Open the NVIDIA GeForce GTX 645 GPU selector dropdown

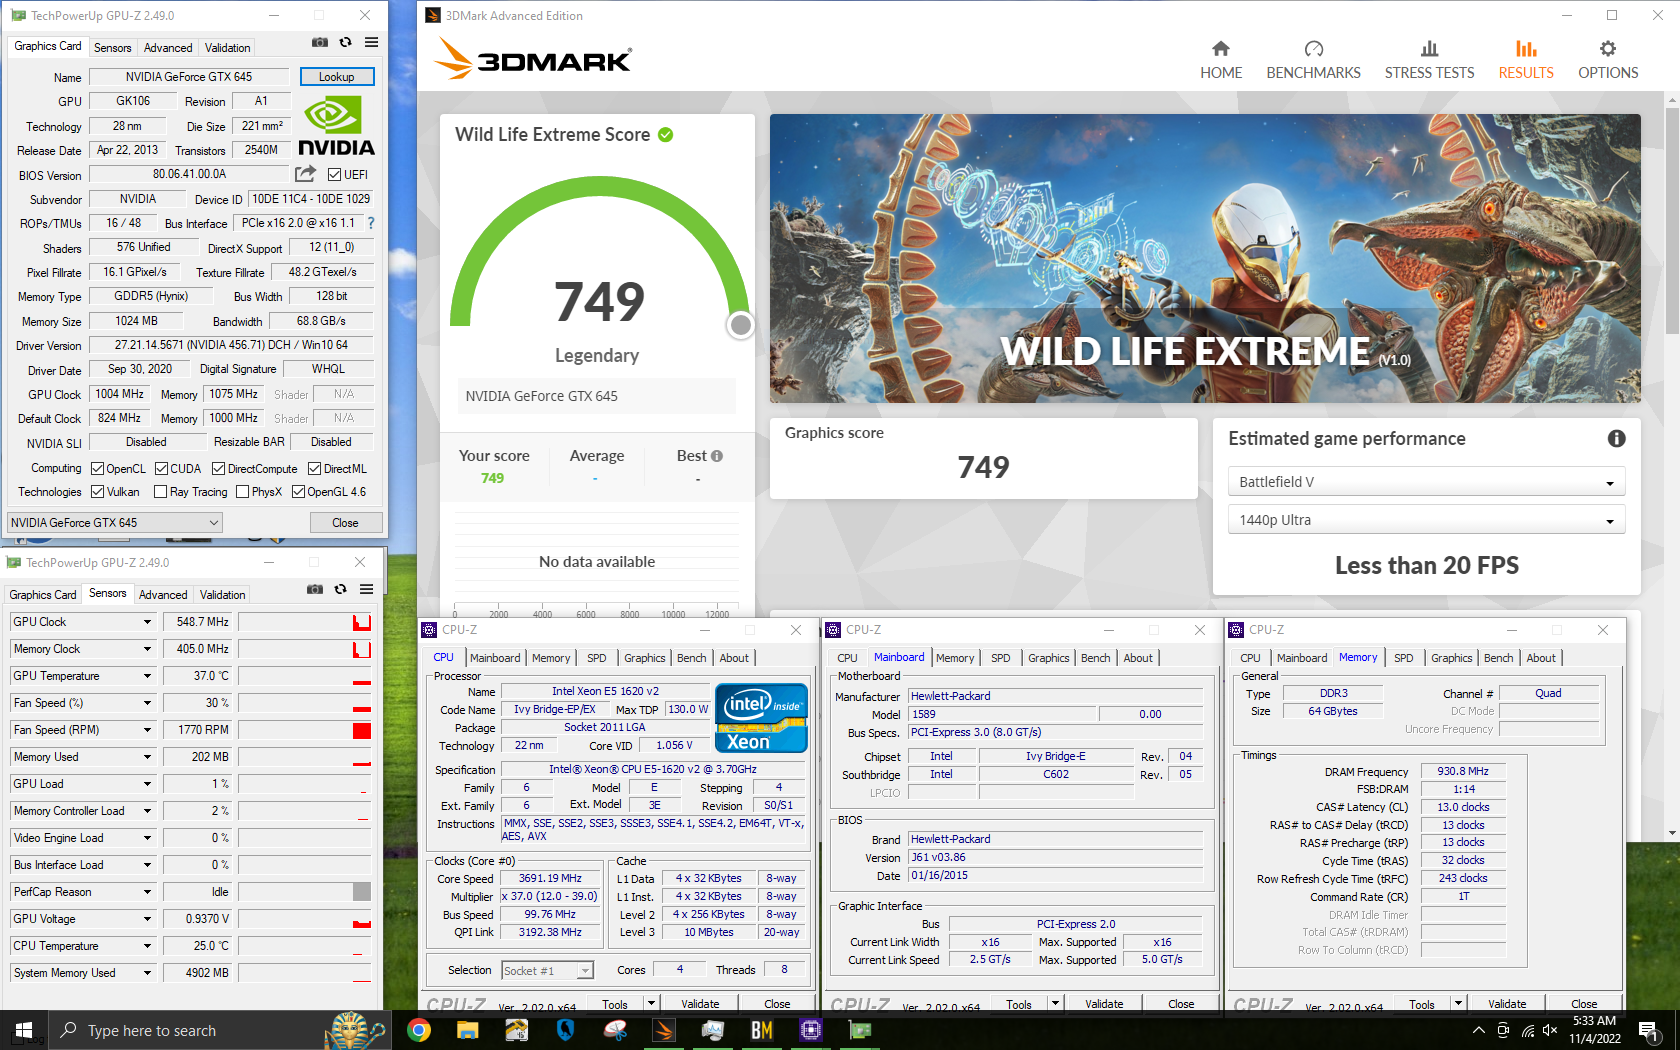(x=115, y=522)
